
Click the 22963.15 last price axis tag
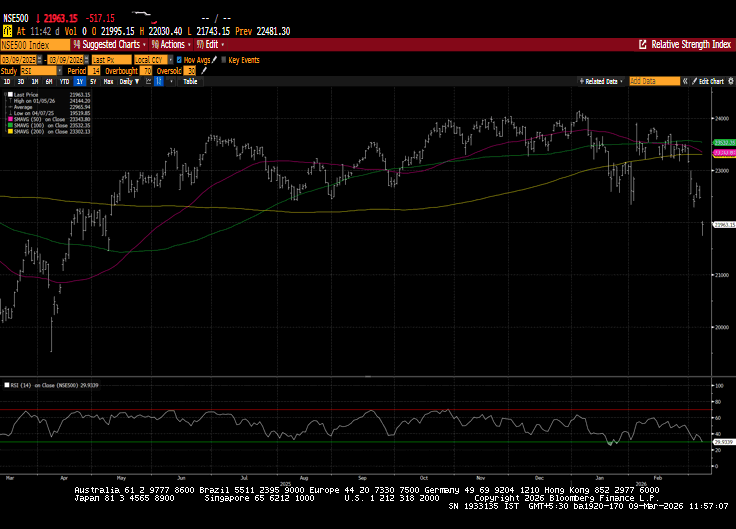[x=724, y=225]
